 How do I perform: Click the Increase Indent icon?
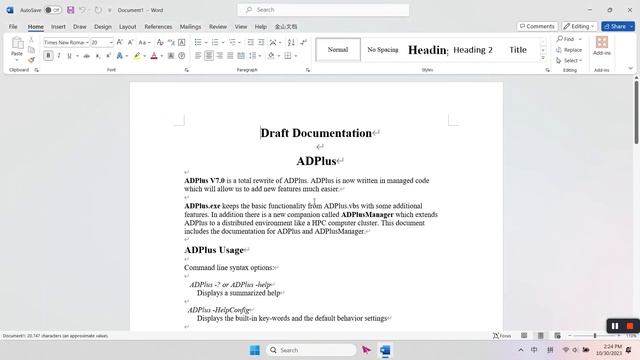261,42
